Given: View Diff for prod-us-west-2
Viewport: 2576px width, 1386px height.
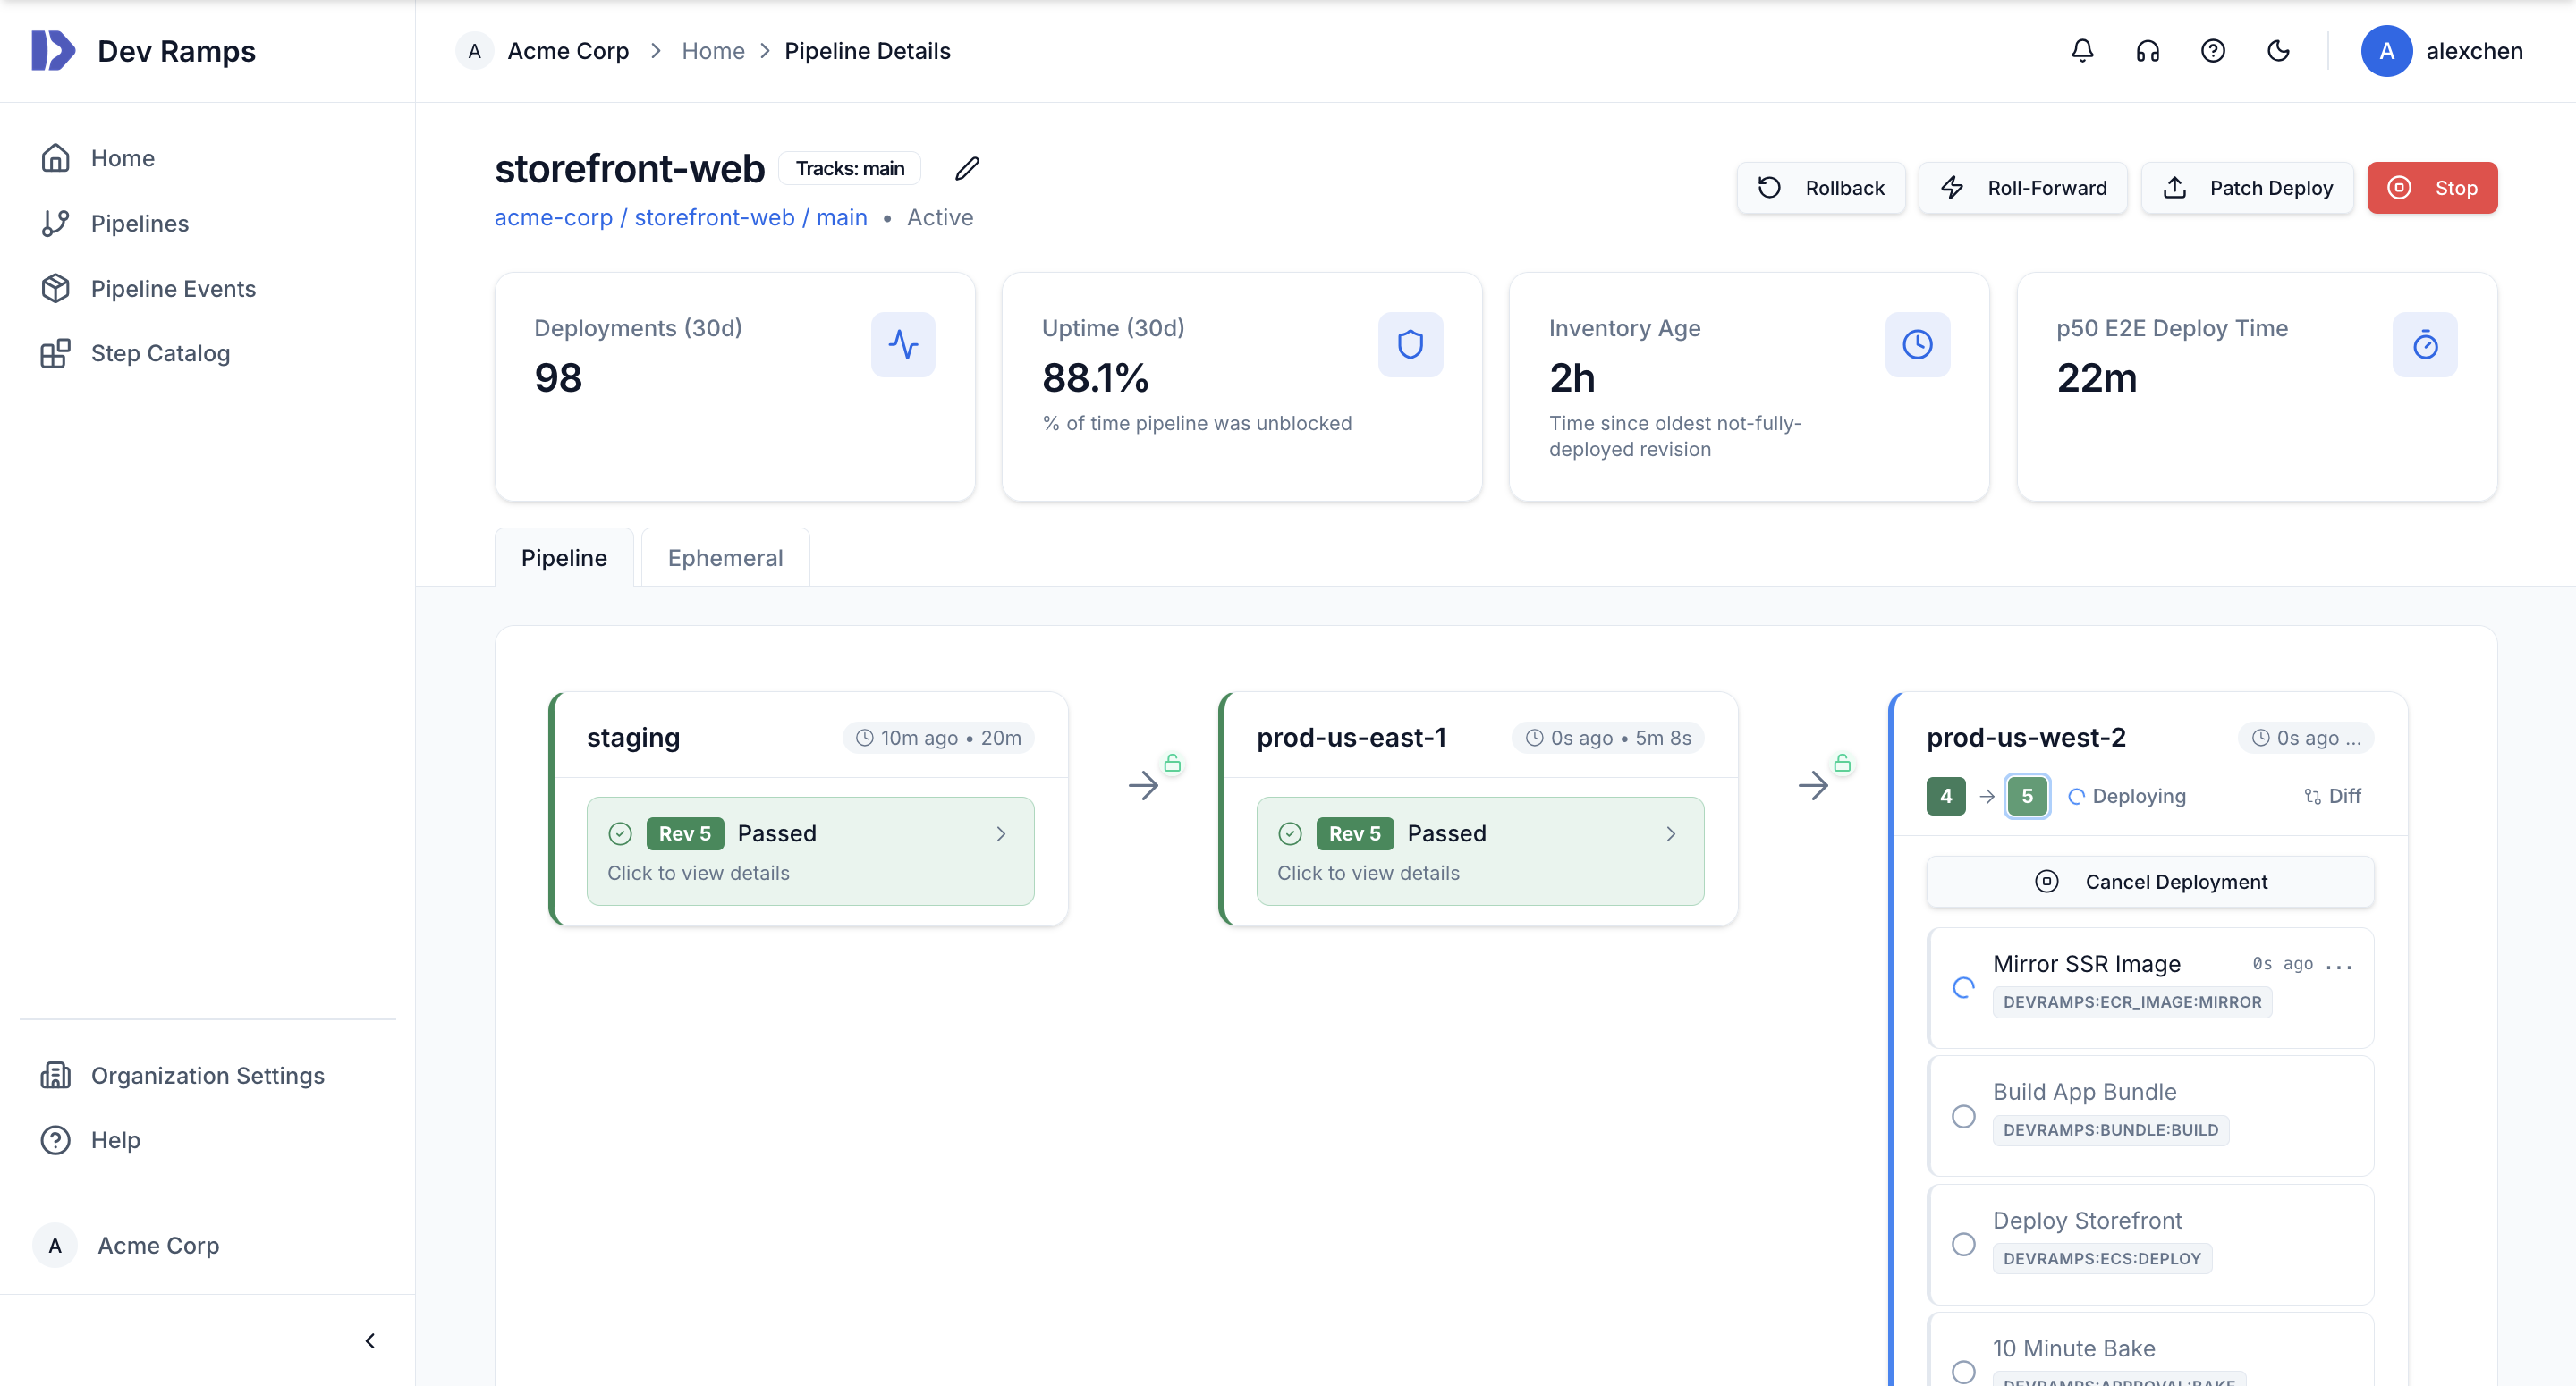Looking at the screenshot, I should click(2334, 796).
